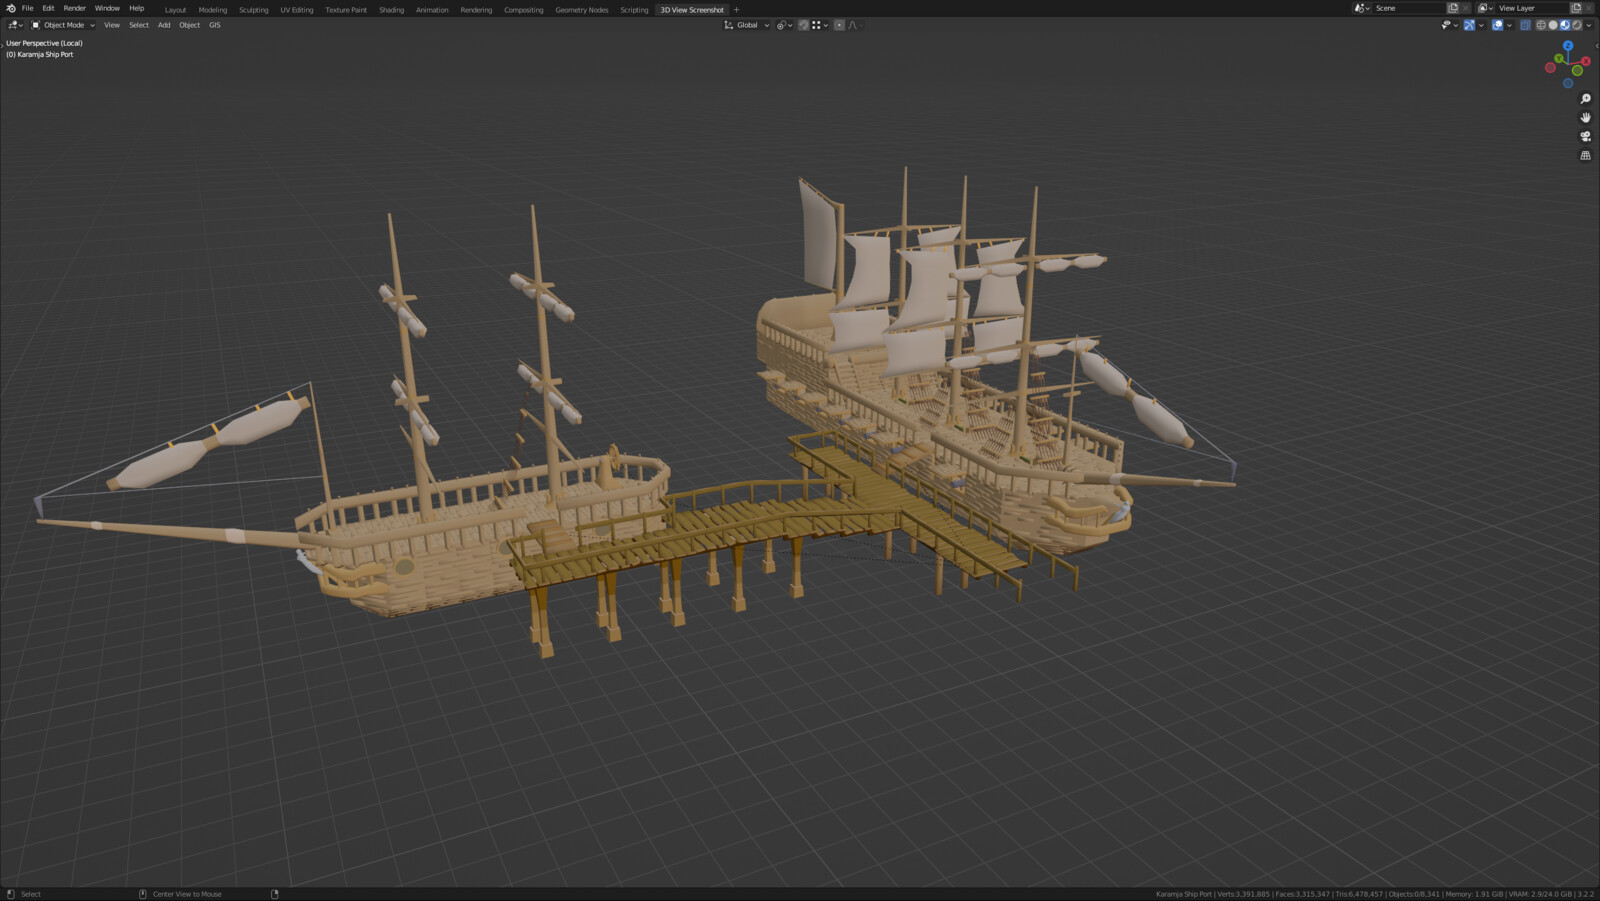Open the overlays options dropdown arrow

(1509, 25)
